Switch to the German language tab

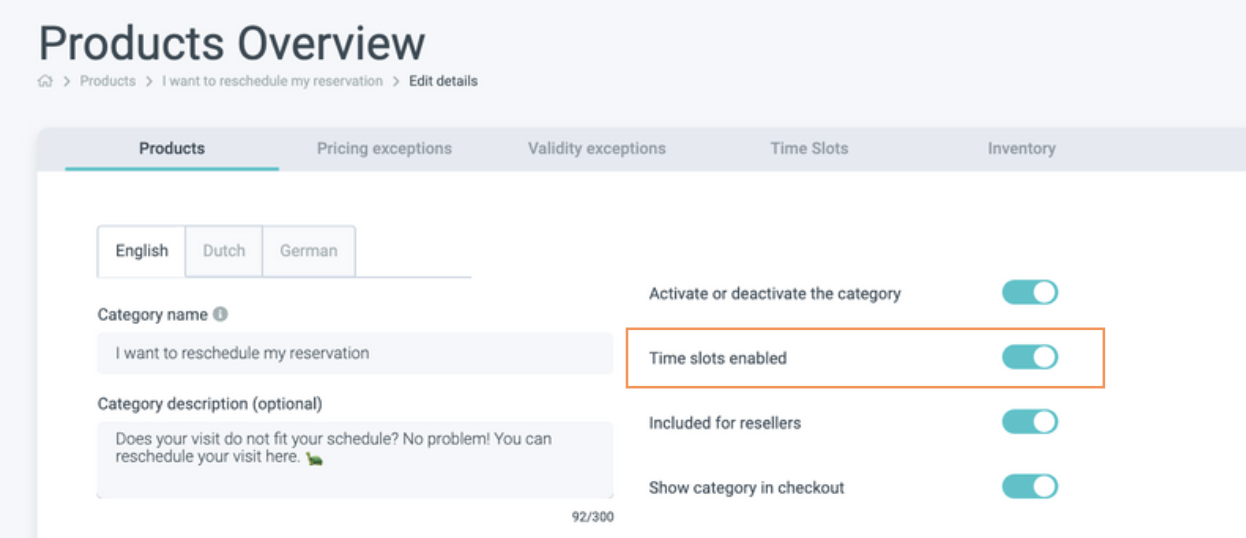pos(308,251)
